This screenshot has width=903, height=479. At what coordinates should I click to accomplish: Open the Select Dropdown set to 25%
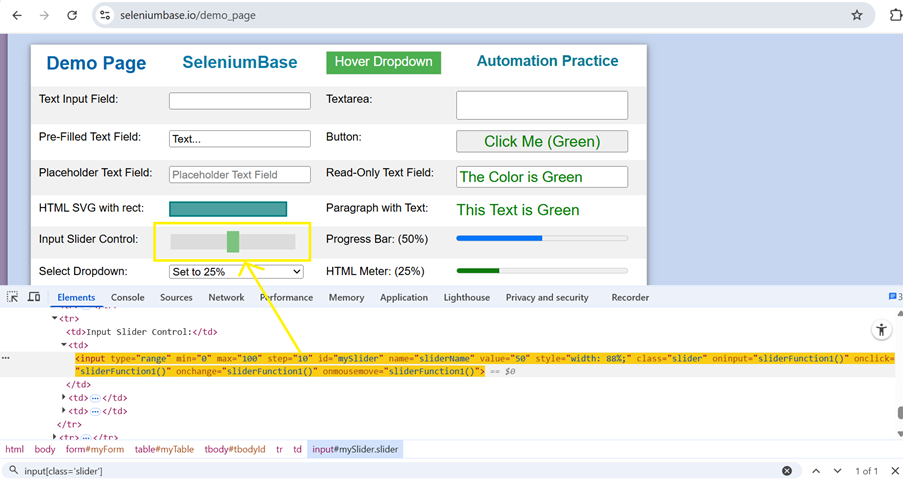[236, 272]
